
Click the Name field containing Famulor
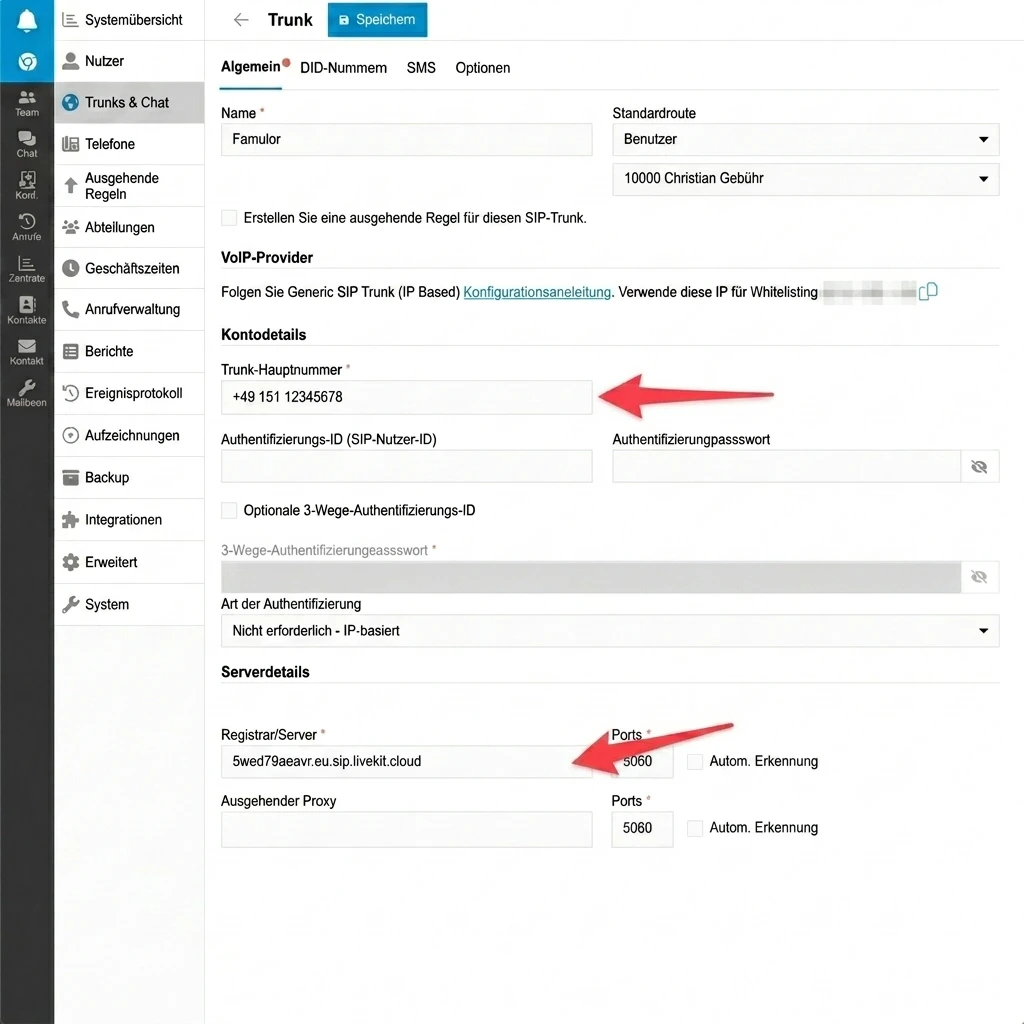407,140
